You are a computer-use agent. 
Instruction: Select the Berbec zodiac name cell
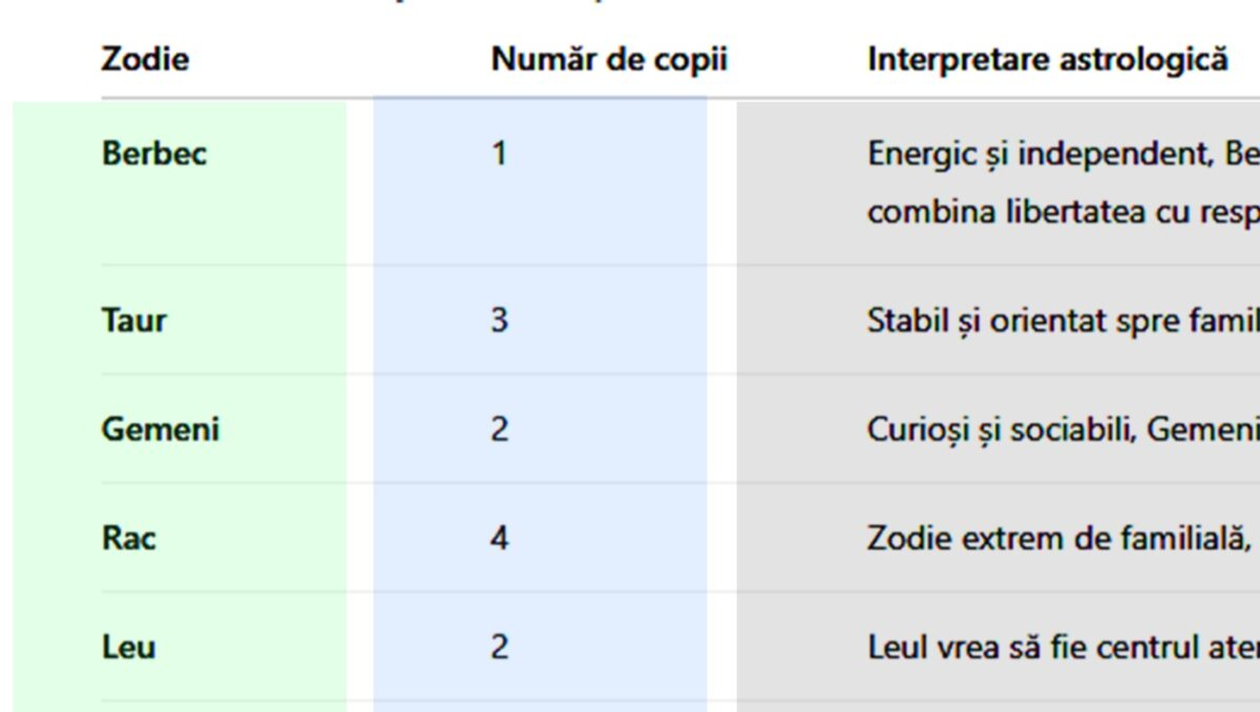(x=154, y=154)
